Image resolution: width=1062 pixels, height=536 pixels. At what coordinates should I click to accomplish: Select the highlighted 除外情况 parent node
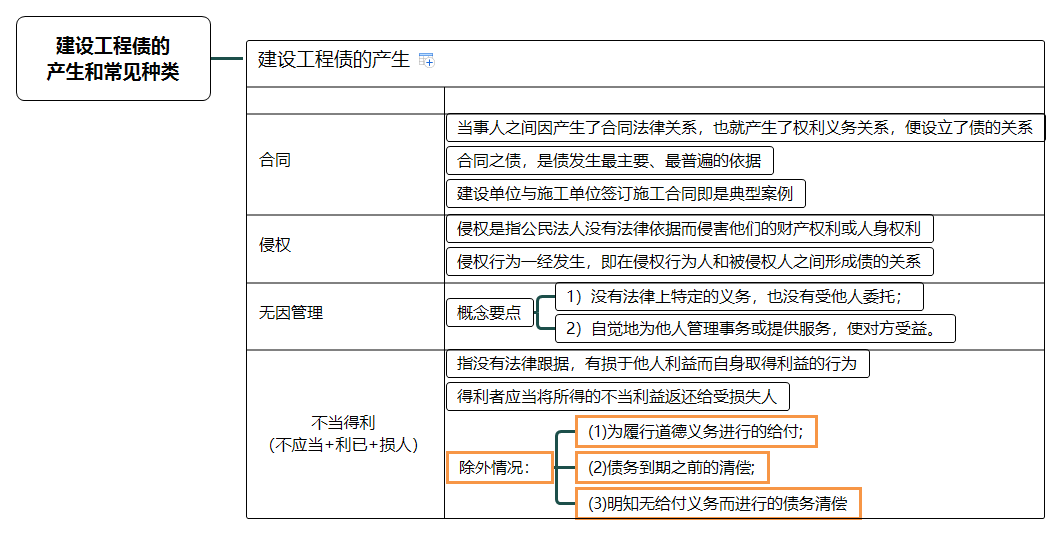tap(499, 467)
